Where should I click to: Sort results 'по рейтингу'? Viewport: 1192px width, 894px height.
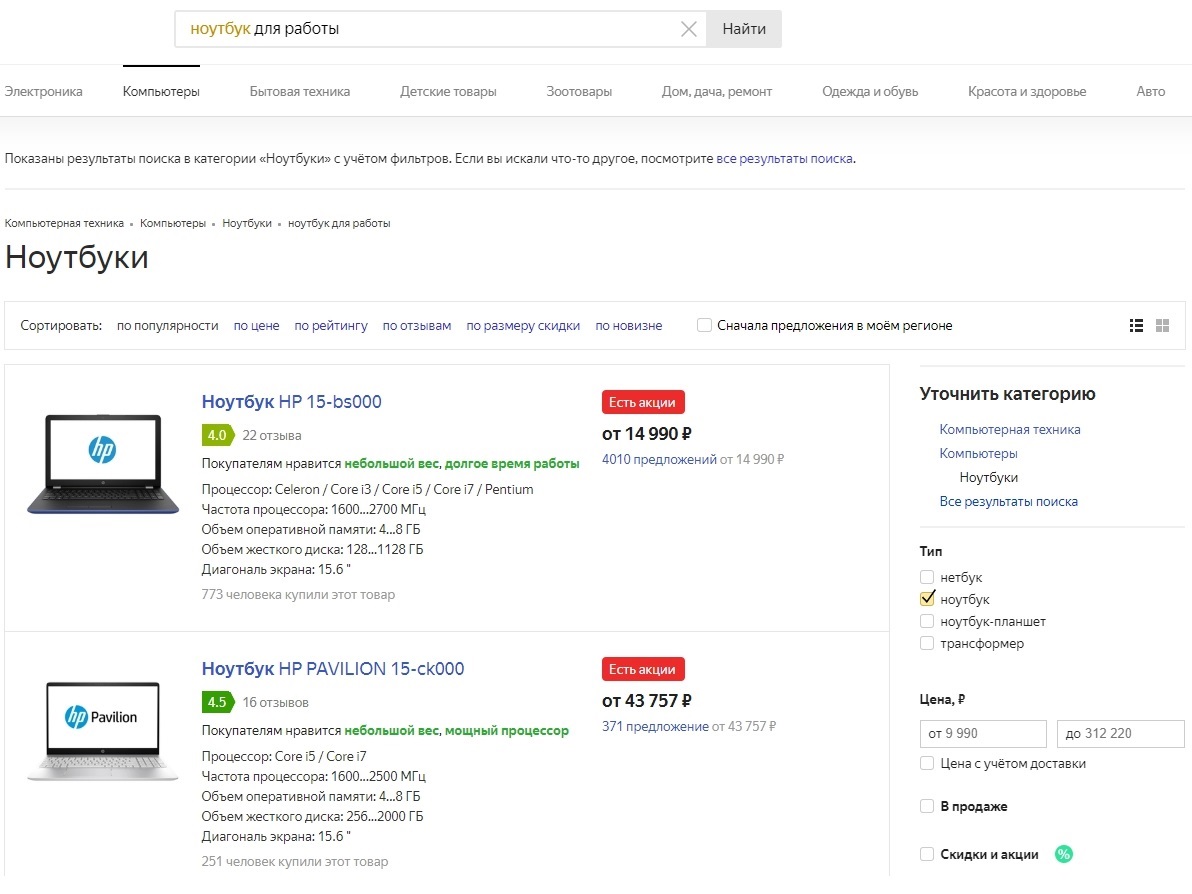tap(331, 325)
